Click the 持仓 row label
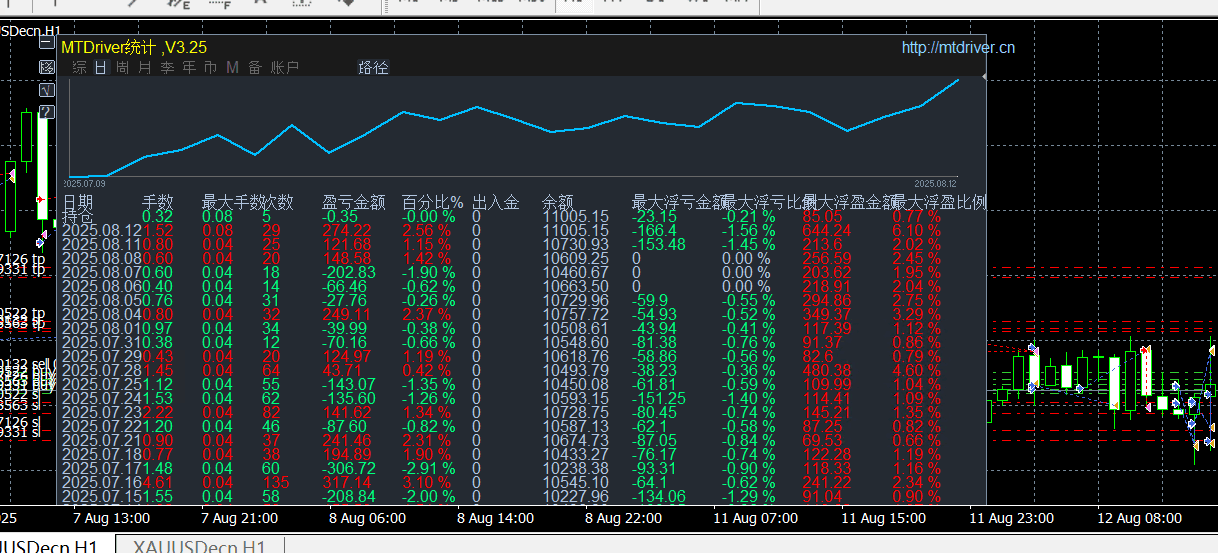 [78, 216]
